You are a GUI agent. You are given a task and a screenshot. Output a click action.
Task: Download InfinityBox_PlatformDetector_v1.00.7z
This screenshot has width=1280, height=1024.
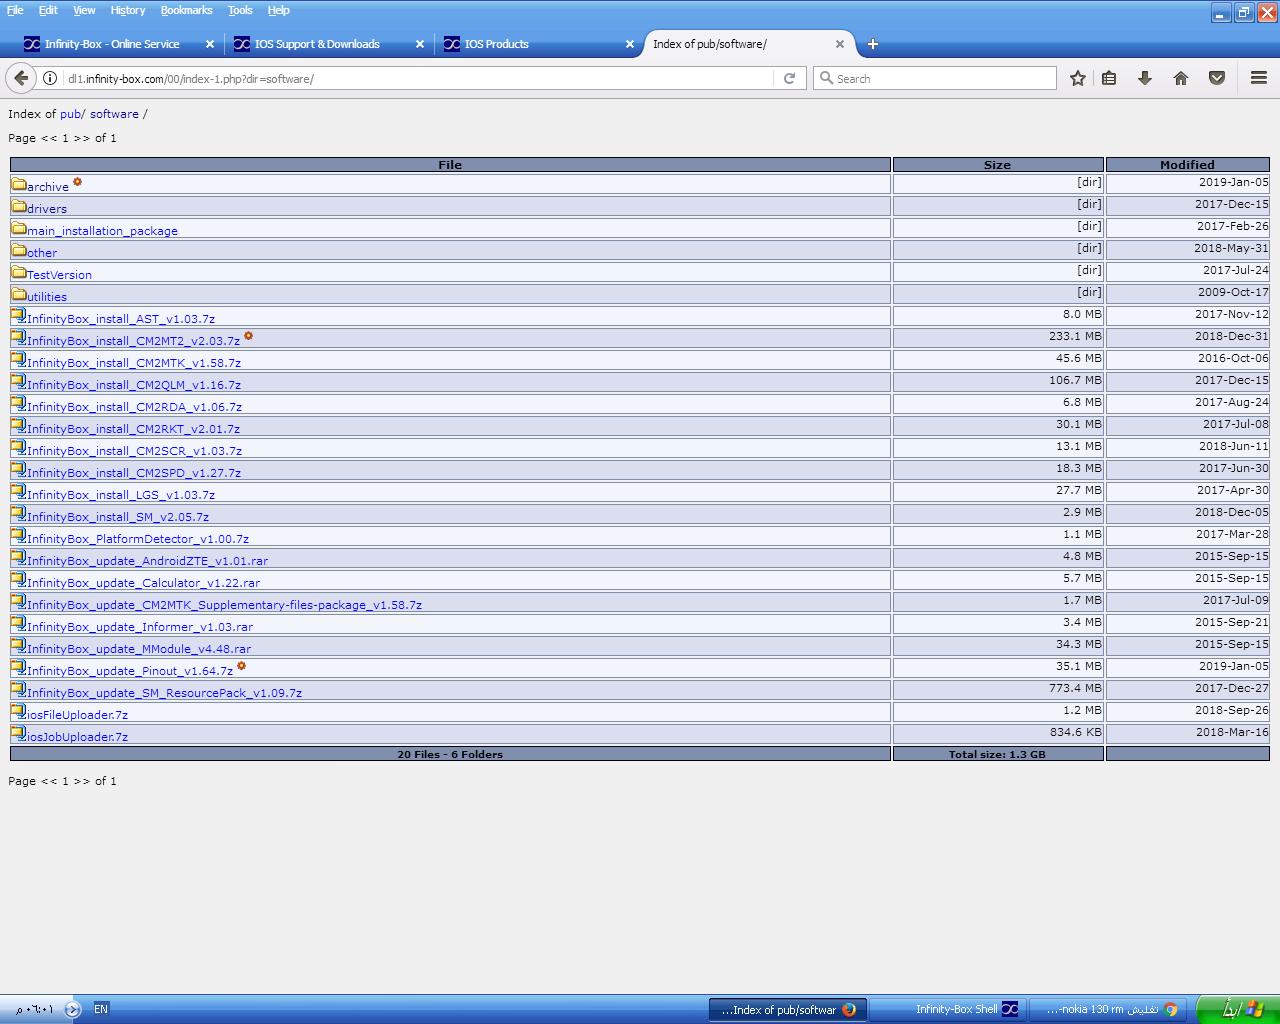tap(138, 539)
